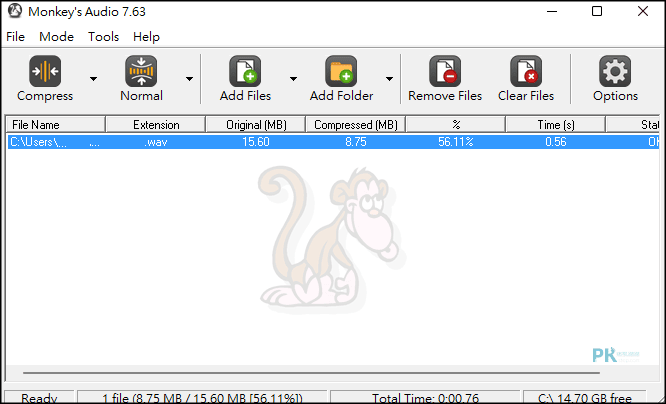The image size is (666, 404).
Task: Sort by the Original (MB) column header
Action: 256,124
